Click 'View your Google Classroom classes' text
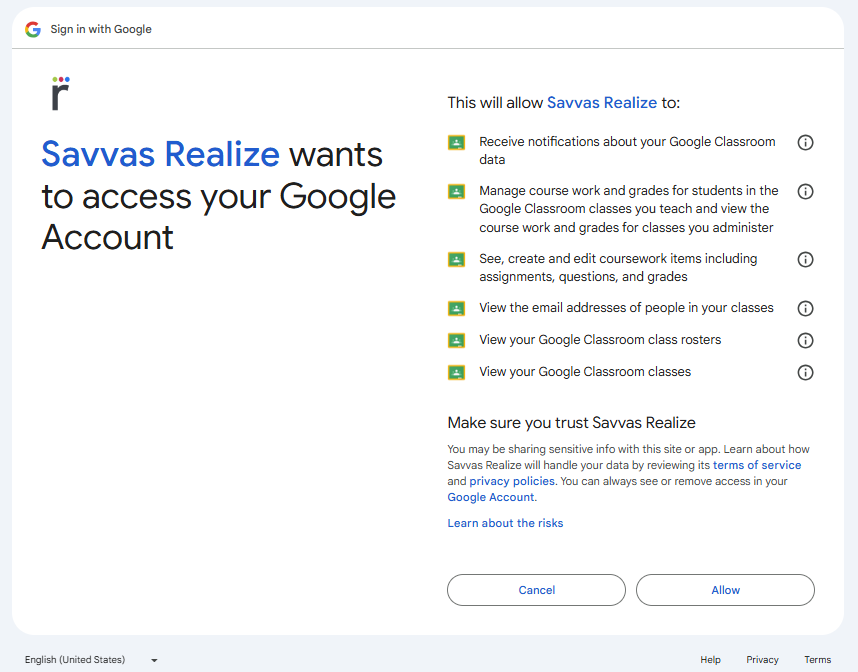Screen dimensions: 858x672 tap(585, 372)
